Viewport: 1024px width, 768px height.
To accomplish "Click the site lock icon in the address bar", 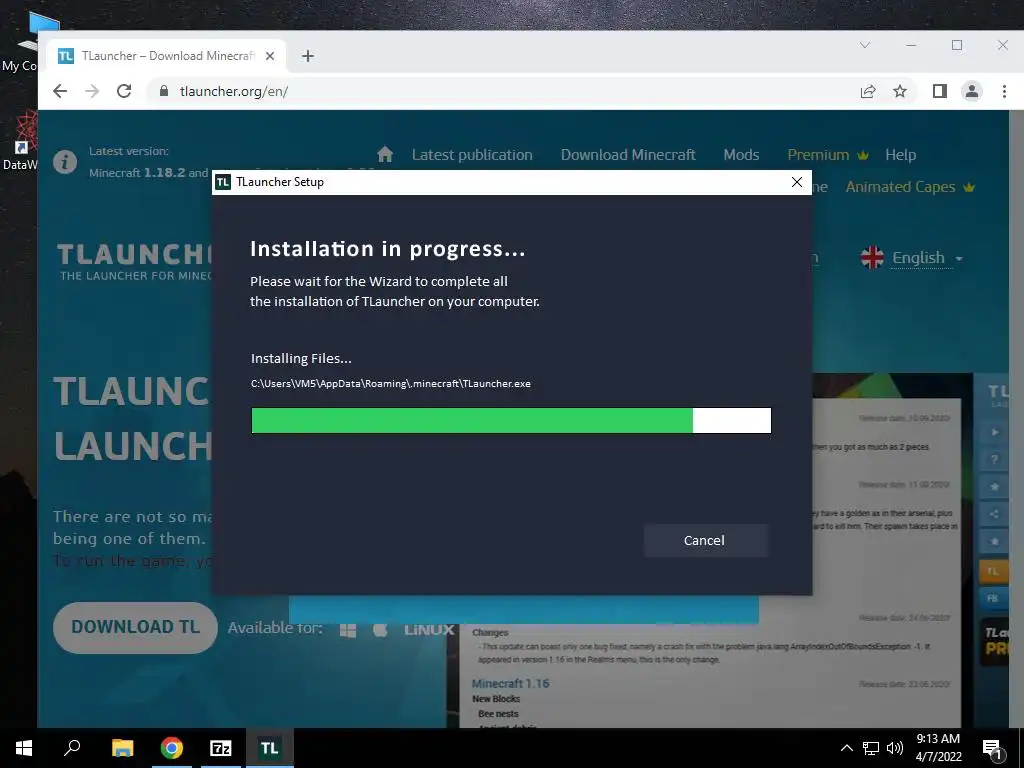I will tap(164, 91).
